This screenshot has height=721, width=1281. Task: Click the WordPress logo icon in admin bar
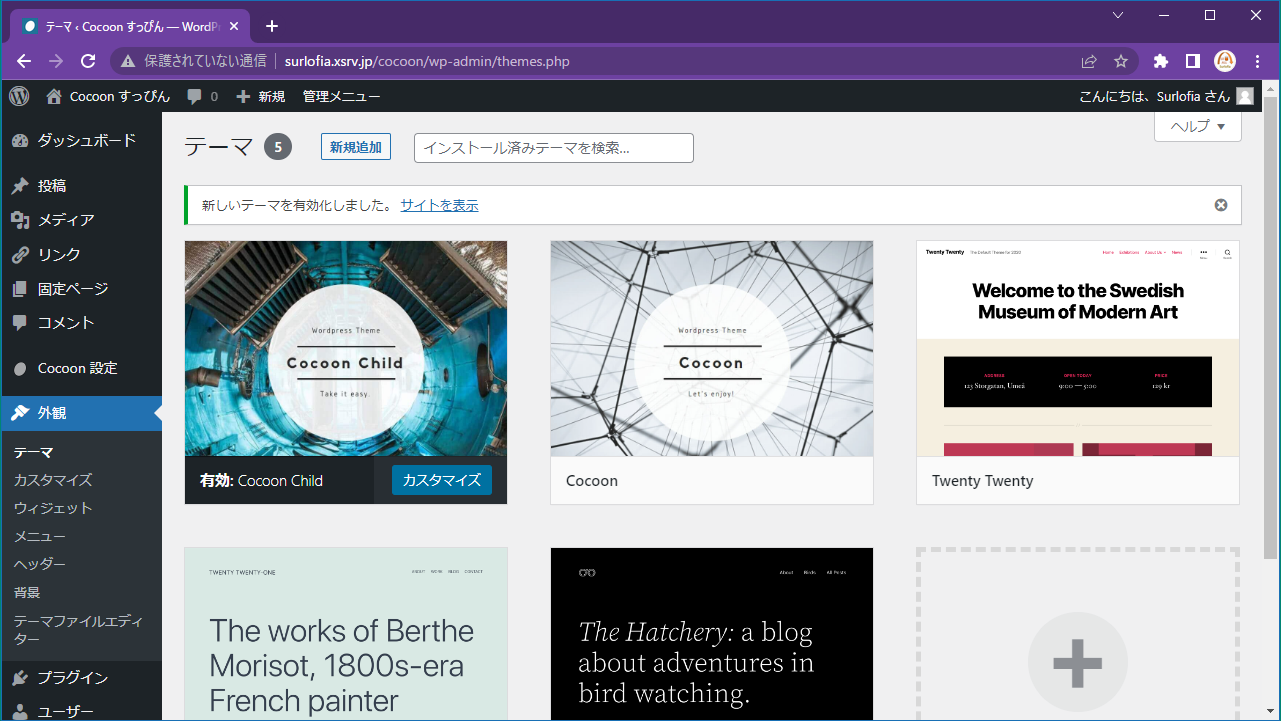(x=19, y=96)
